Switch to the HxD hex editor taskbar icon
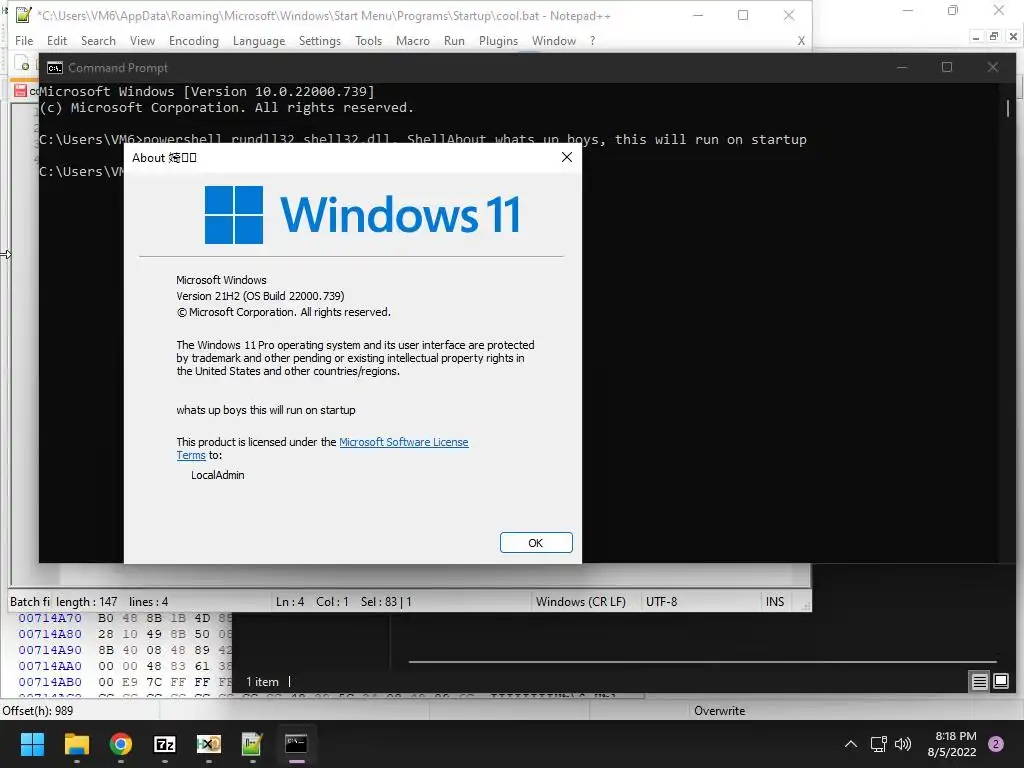1024x768 pixels. [209, 744]
